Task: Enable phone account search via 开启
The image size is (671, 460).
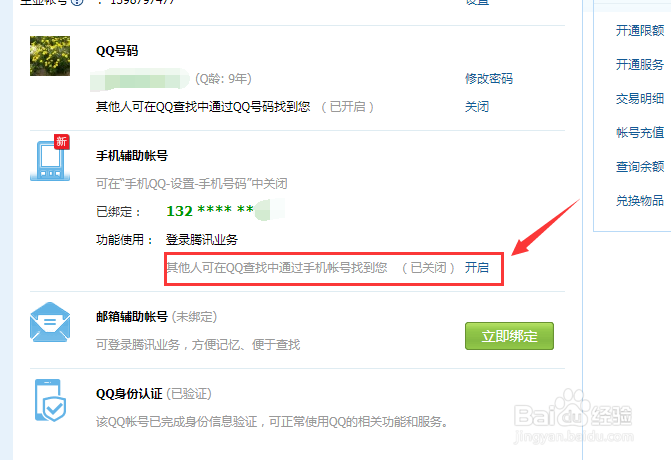Action: 477,268
